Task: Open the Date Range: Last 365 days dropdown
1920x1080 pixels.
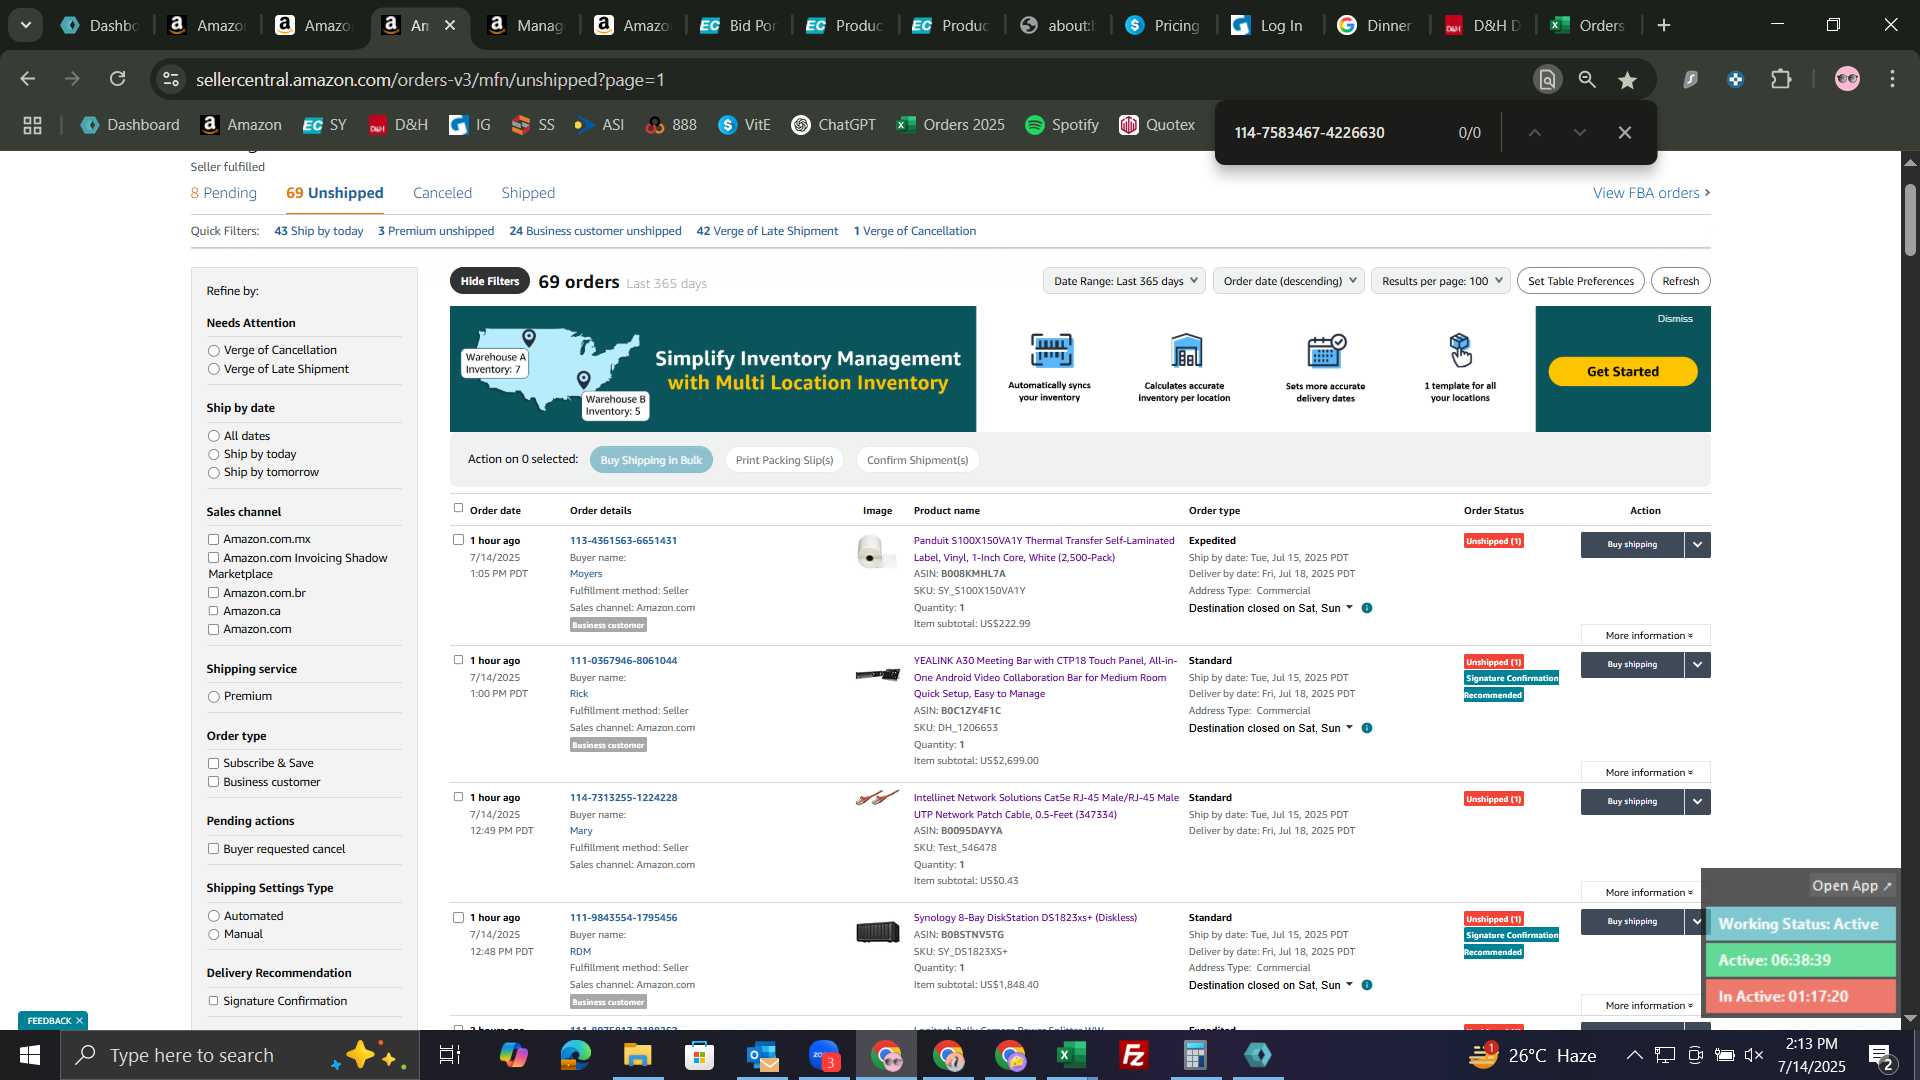Action: point(1124,281)
